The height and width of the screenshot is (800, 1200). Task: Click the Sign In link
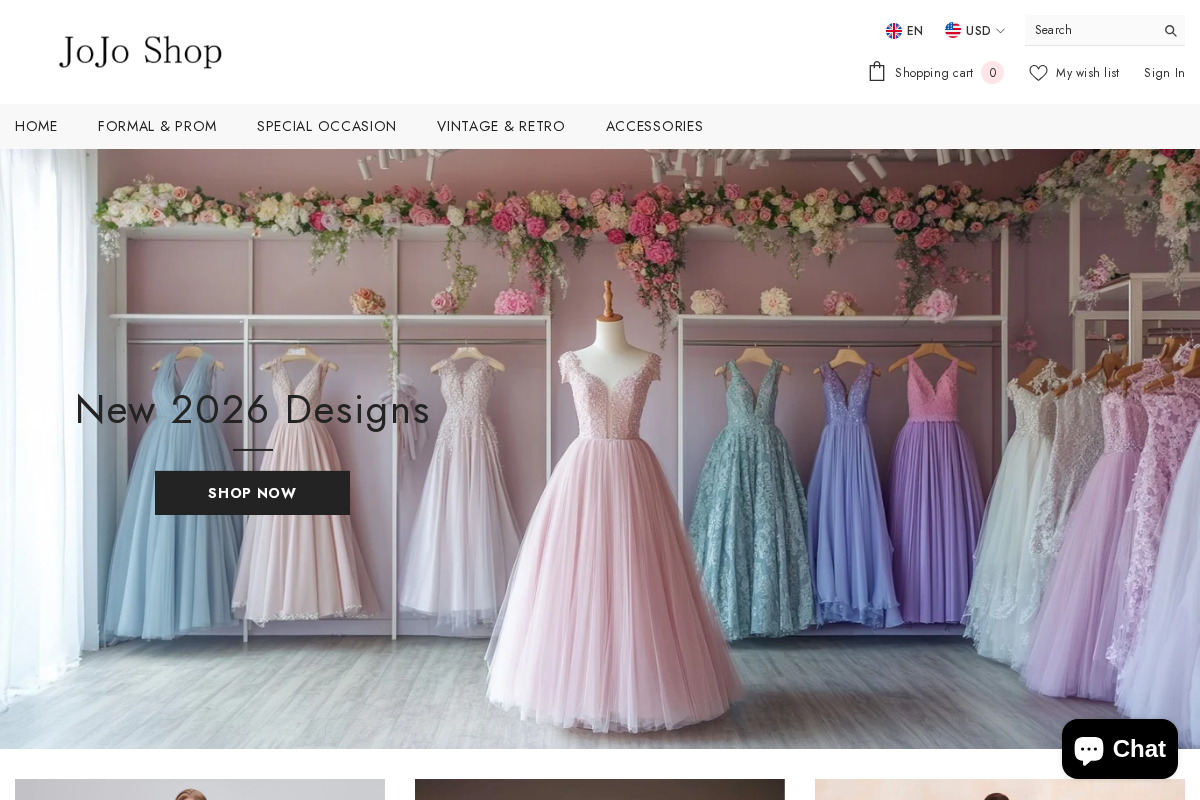click(1164, 72)
